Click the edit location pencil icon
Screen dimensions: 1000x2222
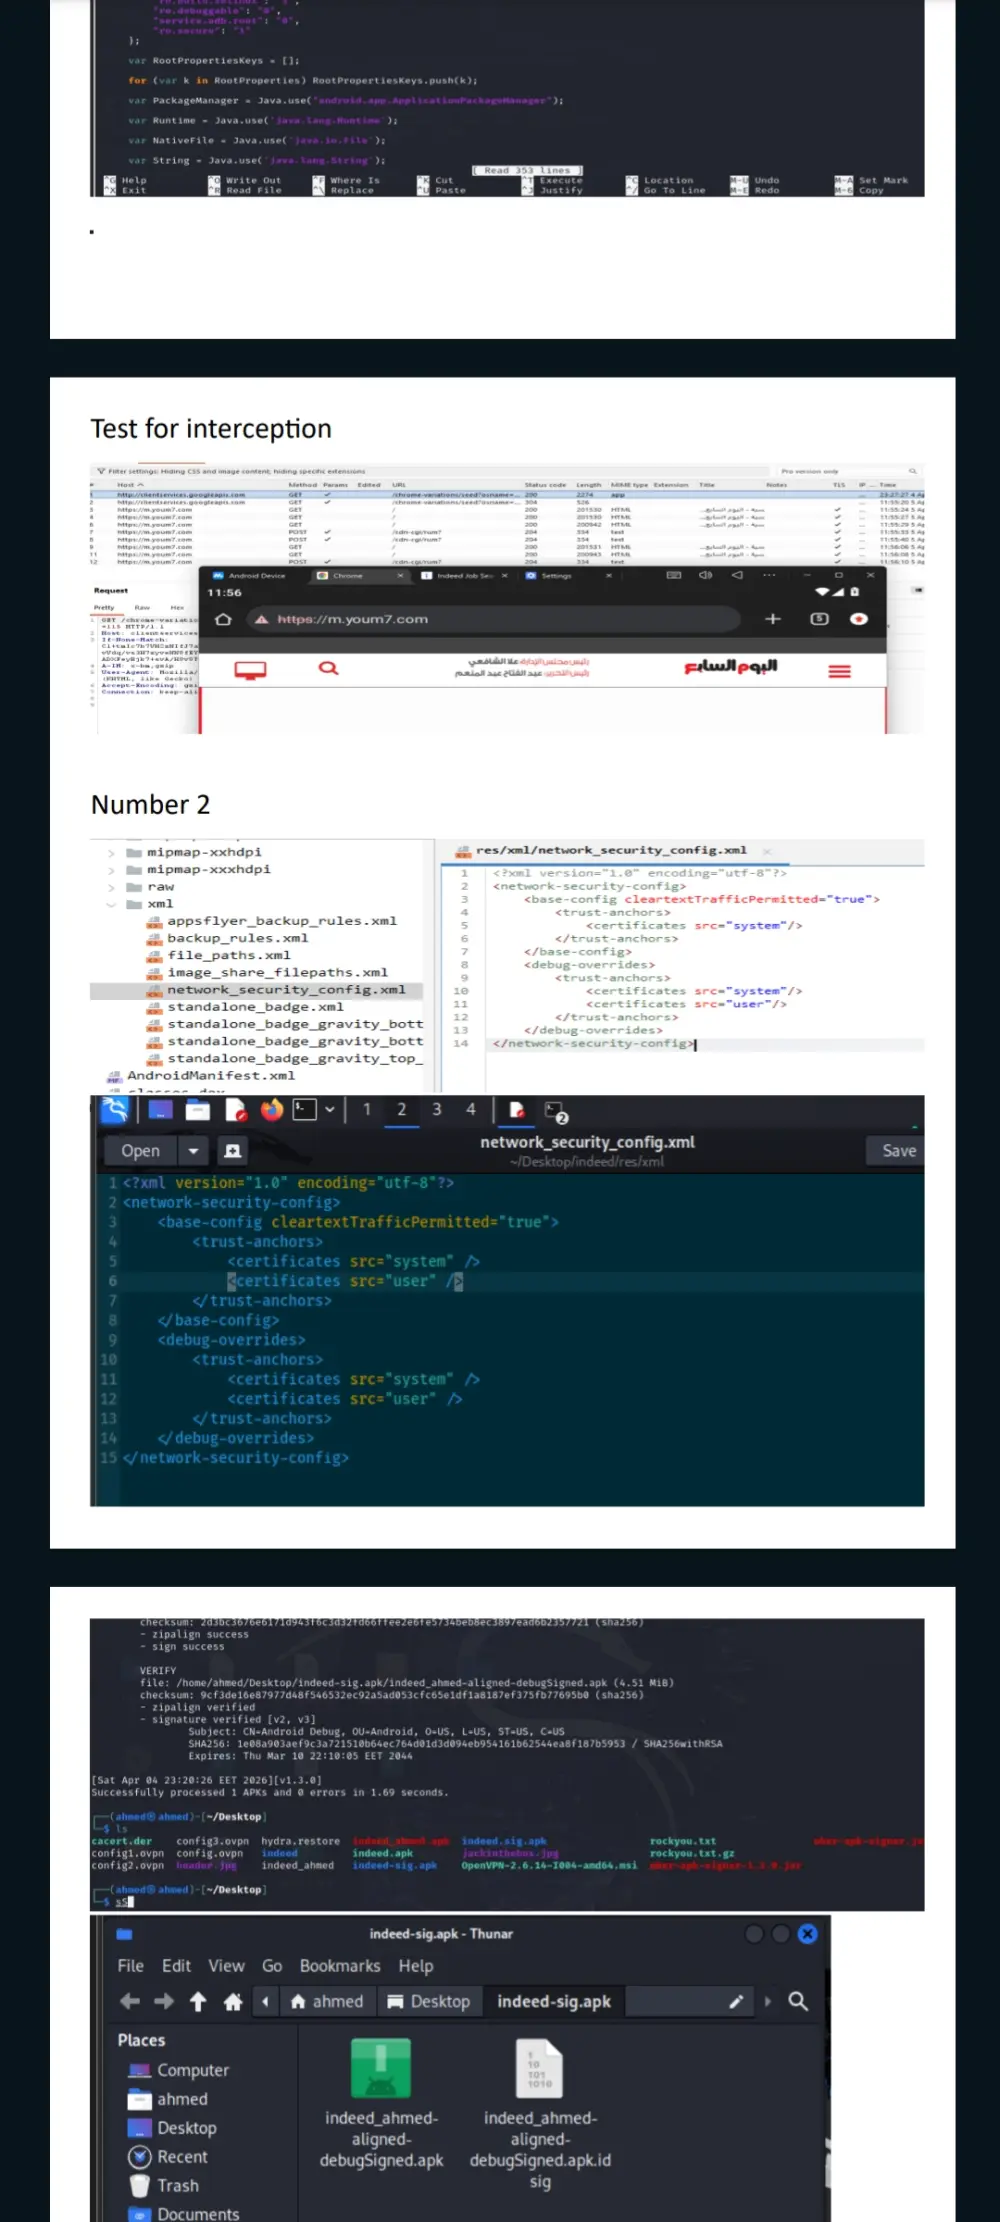pyautogui.click(x=736, y=2001)
